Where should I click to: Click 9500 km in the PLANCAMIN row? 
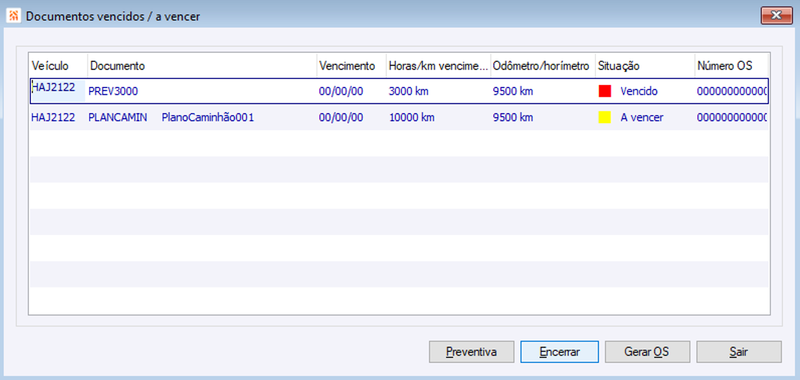tap(513, 118)
